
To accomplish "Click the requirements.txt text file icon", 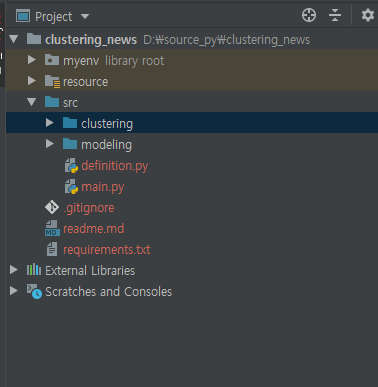I will (52, 249).
